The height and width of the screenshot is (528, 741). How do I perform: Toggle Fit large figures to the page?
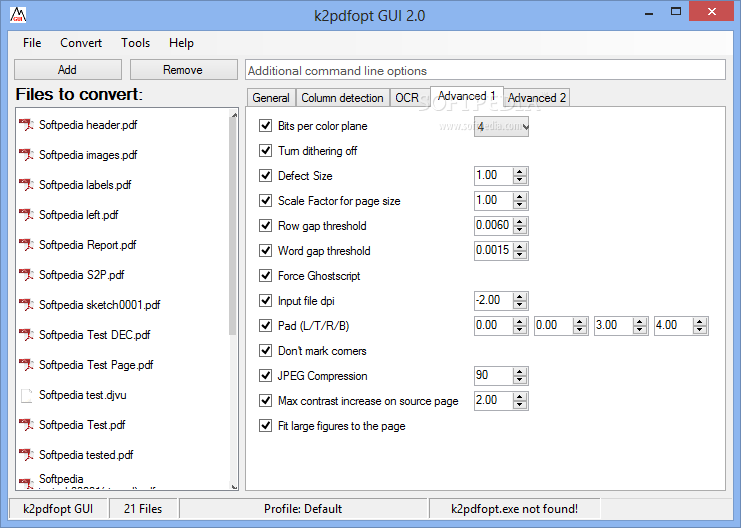266,426
